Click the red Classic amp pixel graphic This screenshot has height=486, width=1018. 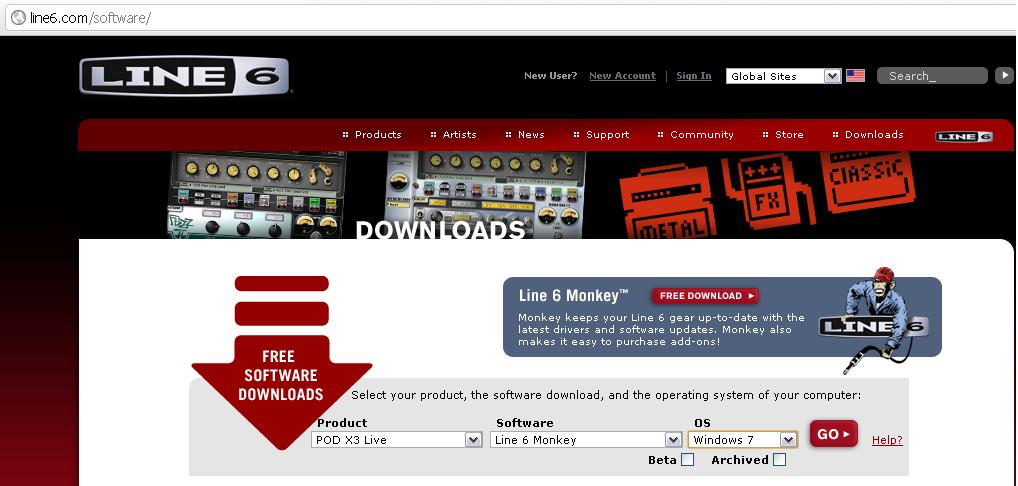pyautogui.click(x=867, y=181)
